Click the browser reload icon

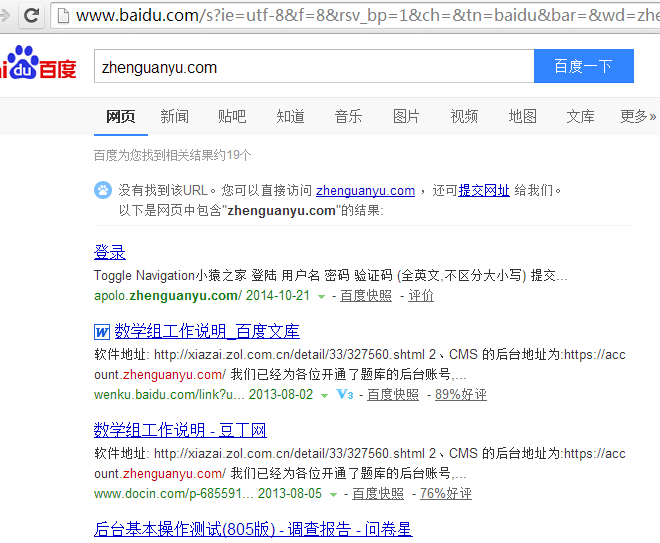[x=32, y=16]
